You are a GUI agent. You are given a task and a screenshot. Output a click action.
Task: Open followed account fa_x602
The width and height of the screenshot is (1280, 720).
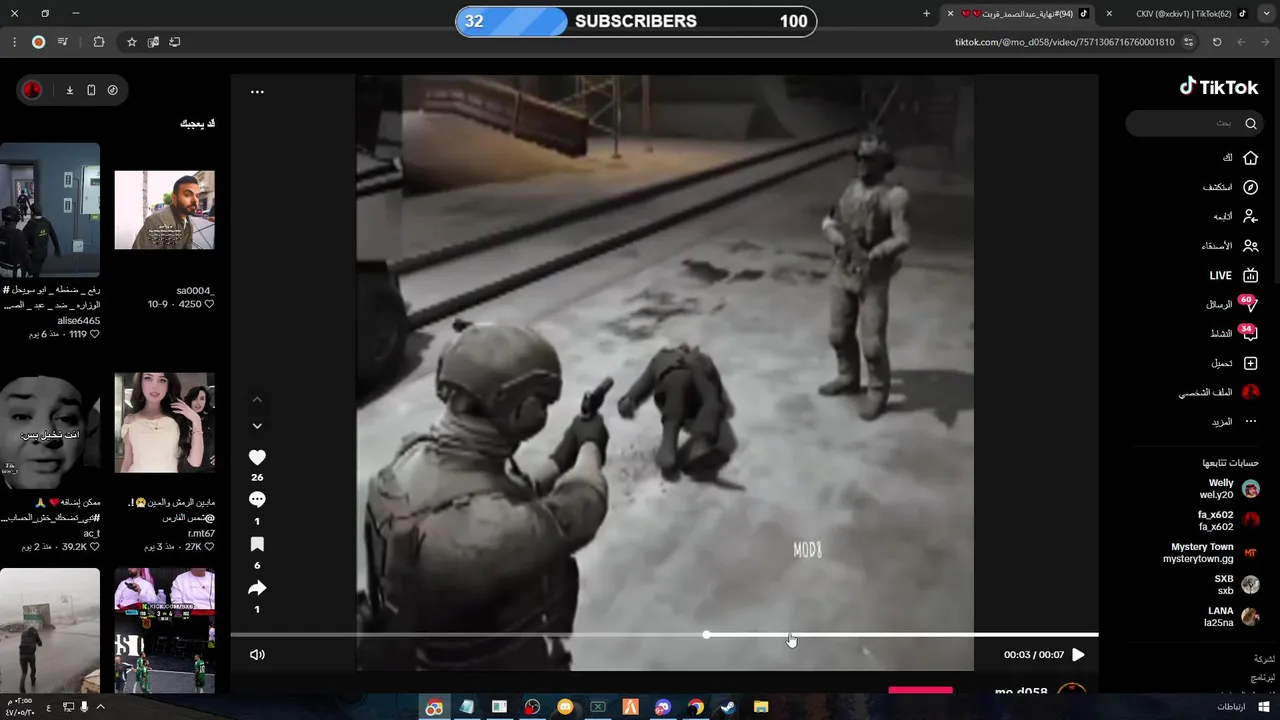click(x=1229, y=521)
